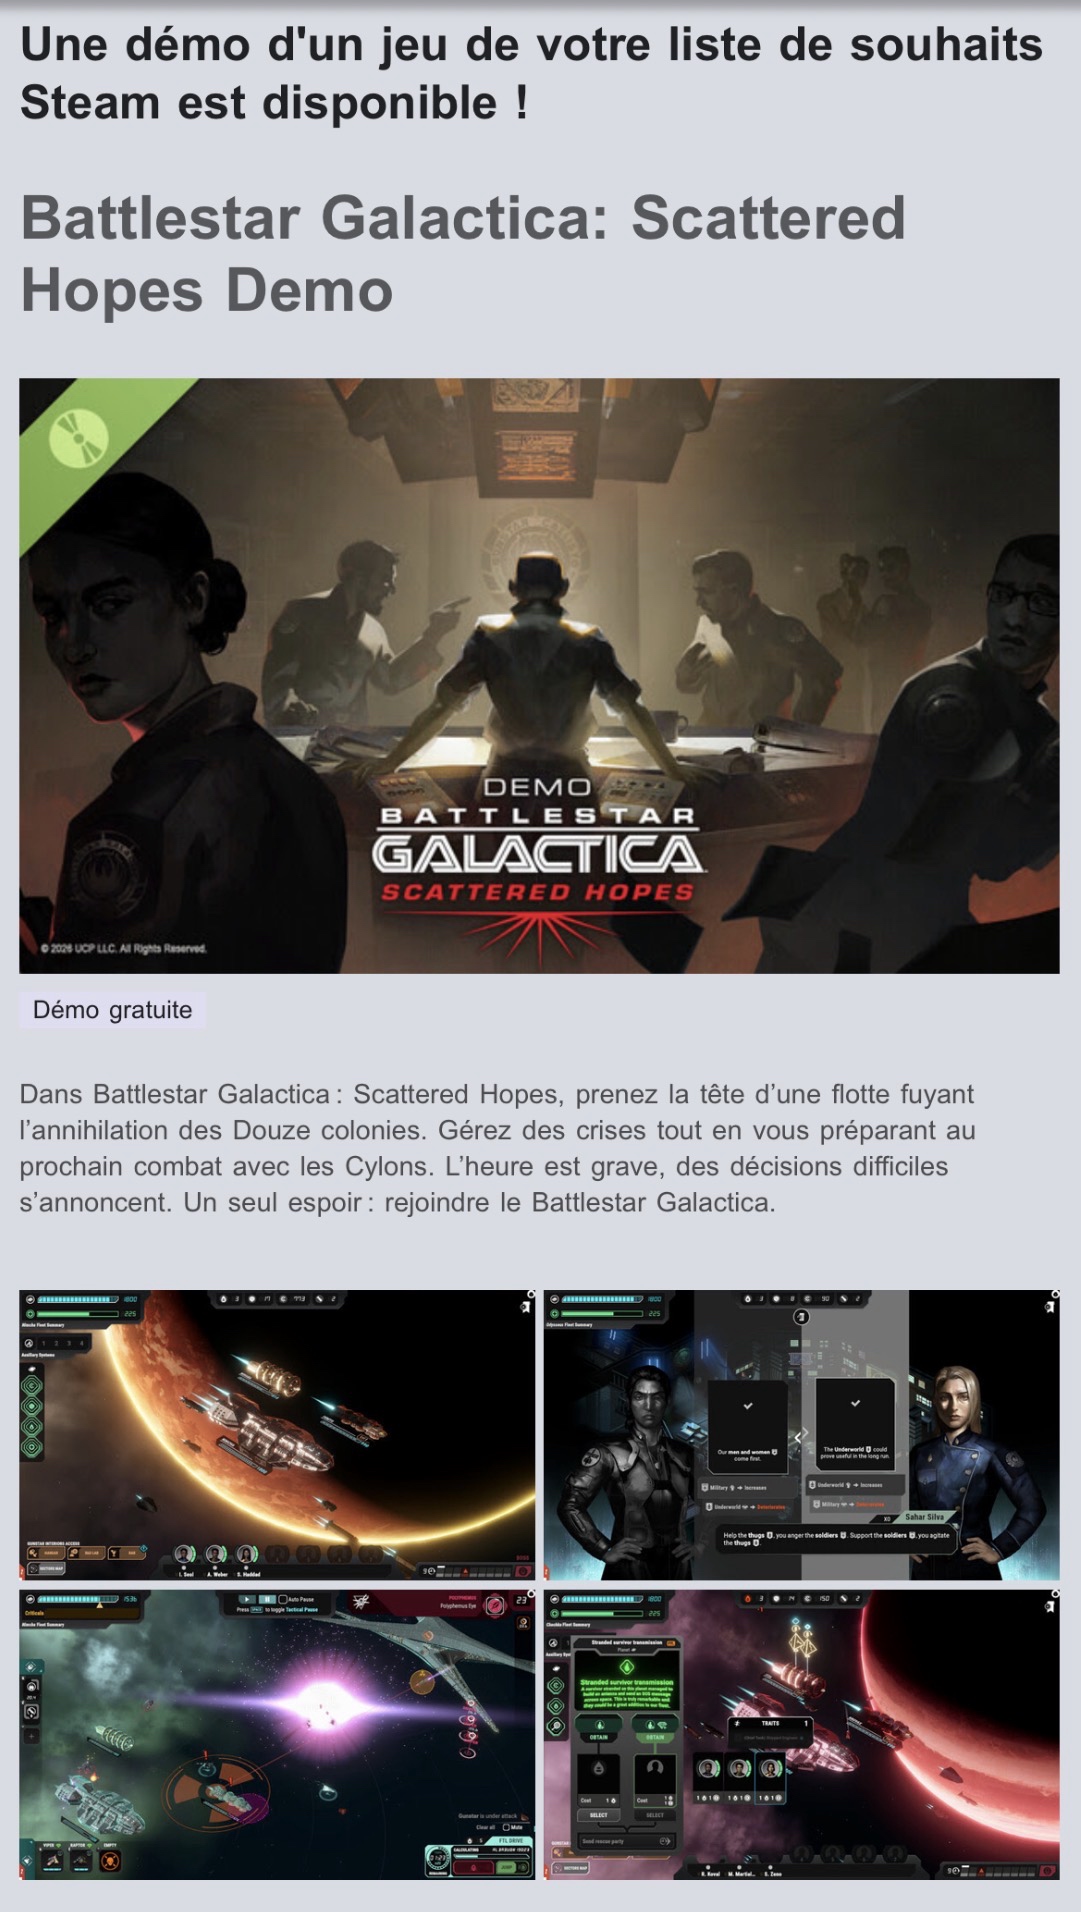Click the S. Haddad crew portrait icon

(x=246, y=1554)
